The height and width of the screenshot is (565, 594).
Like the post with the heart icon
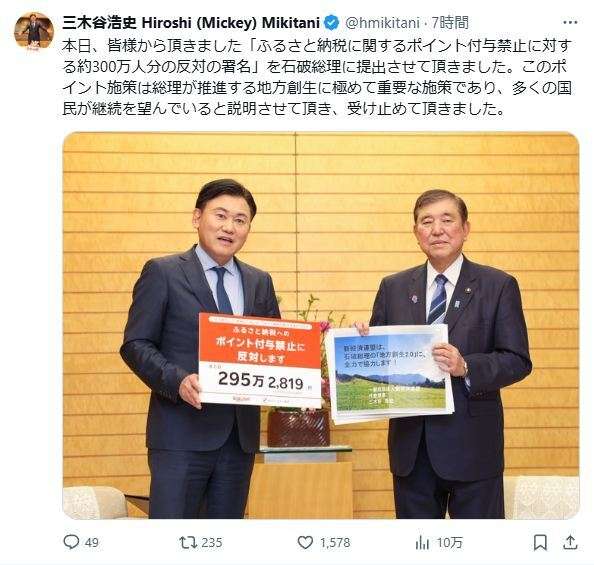305,543
